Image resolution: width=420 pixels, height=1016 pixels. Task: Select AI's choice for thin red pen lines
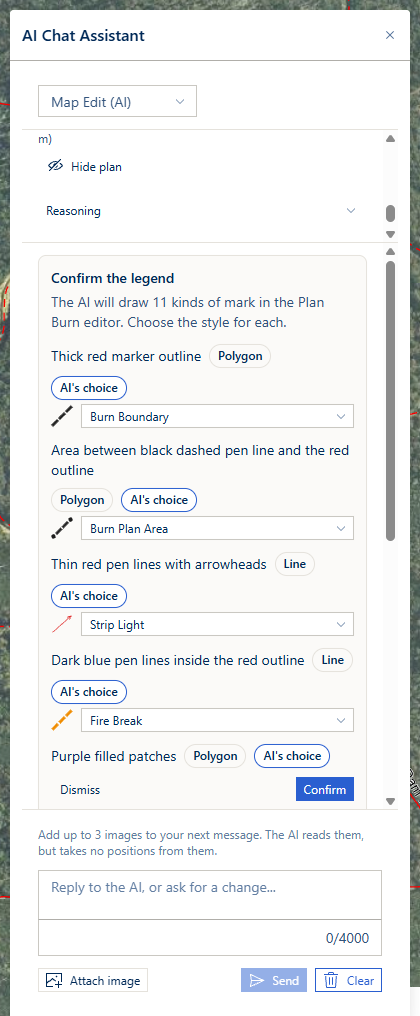[x=89, y=595]
